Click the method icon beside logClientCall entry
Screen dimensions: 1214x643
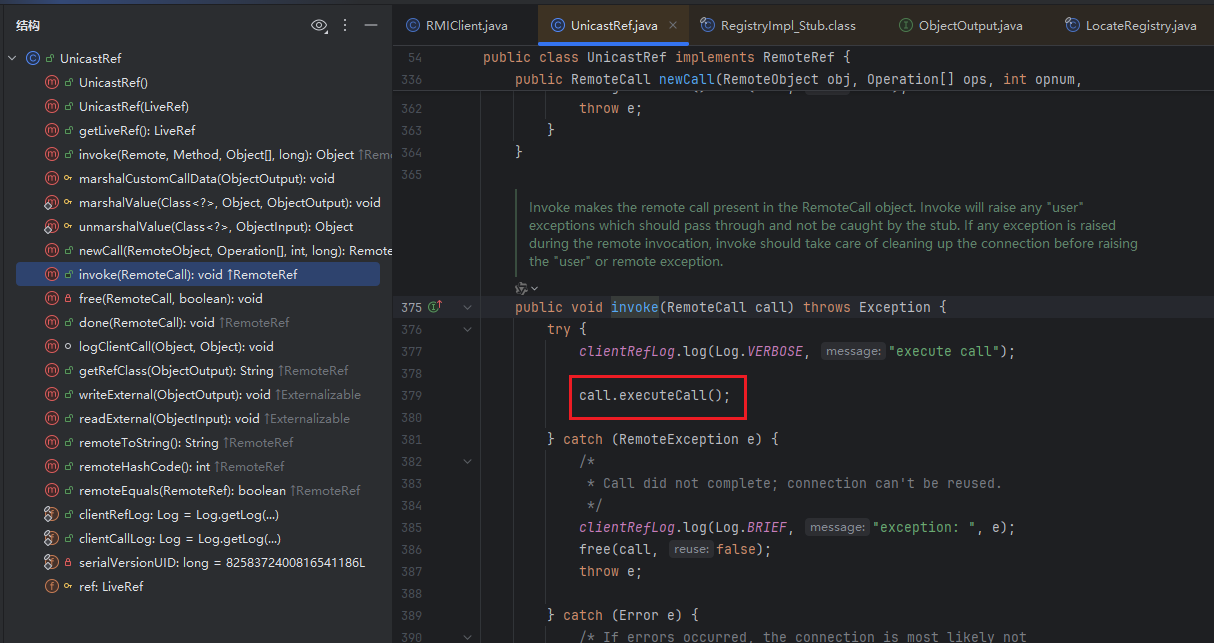click(x=52, y=347)
